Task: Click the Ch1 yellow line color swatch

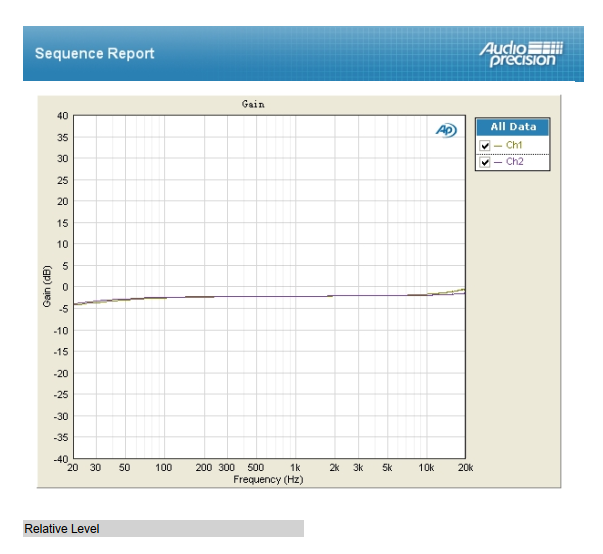Action: pos(498,146)
